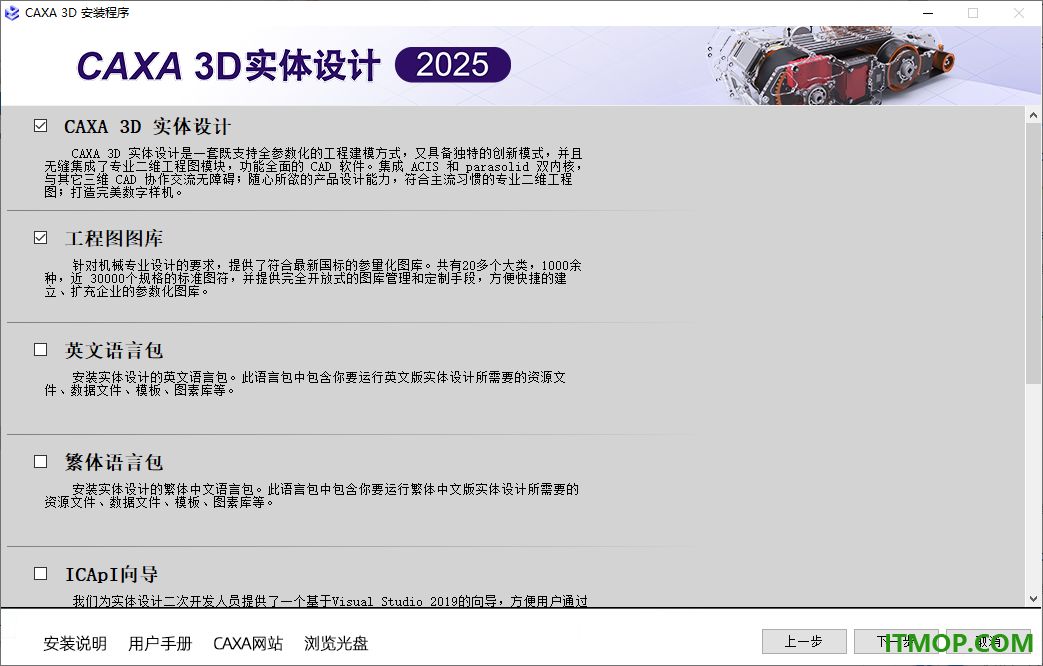Viewport: 1043px width, 666px height.
Task: Click the scrollbar down arrow
Action: point(1033,598)
